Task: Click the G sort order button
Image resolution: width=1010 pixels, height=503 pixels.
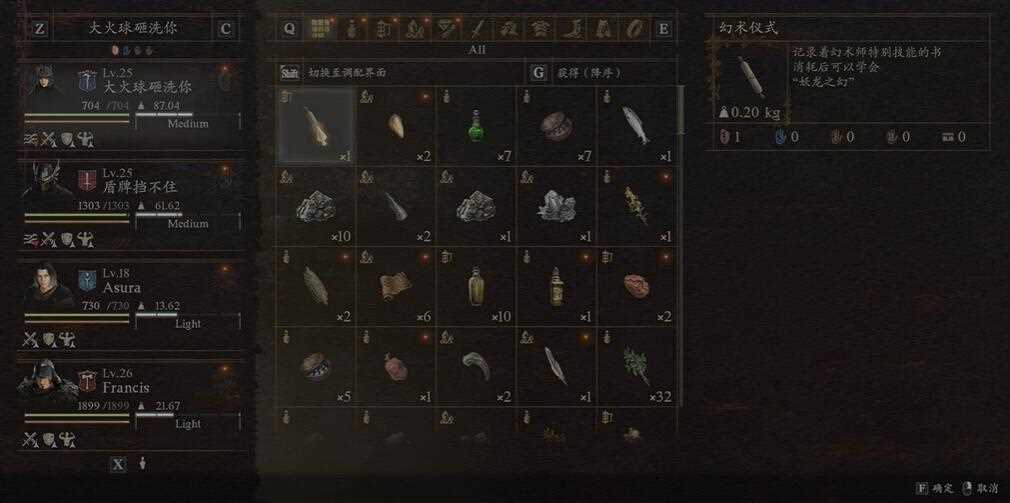Action: [x=538, y=72]
